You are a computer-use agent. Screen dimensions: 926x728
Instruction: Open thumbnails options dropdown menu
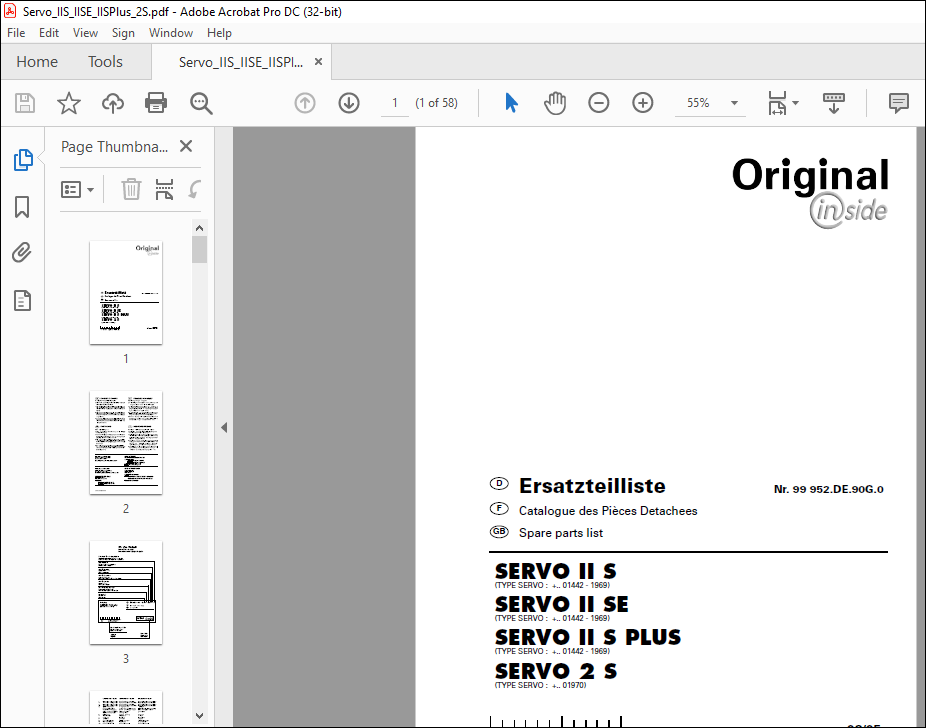tap(77, 190)
